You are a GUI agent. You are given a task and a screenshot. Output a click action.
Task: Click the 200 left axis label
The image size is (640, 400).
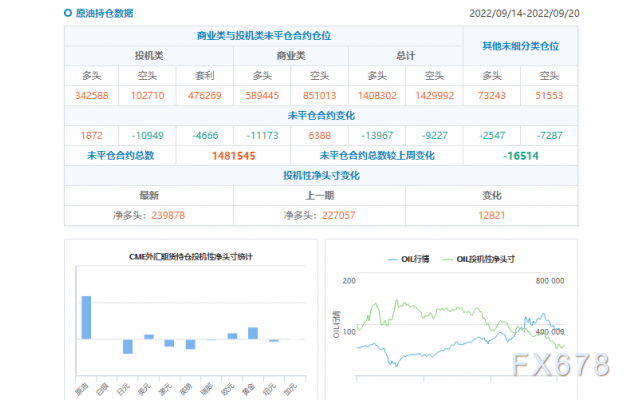click(349, 281)
